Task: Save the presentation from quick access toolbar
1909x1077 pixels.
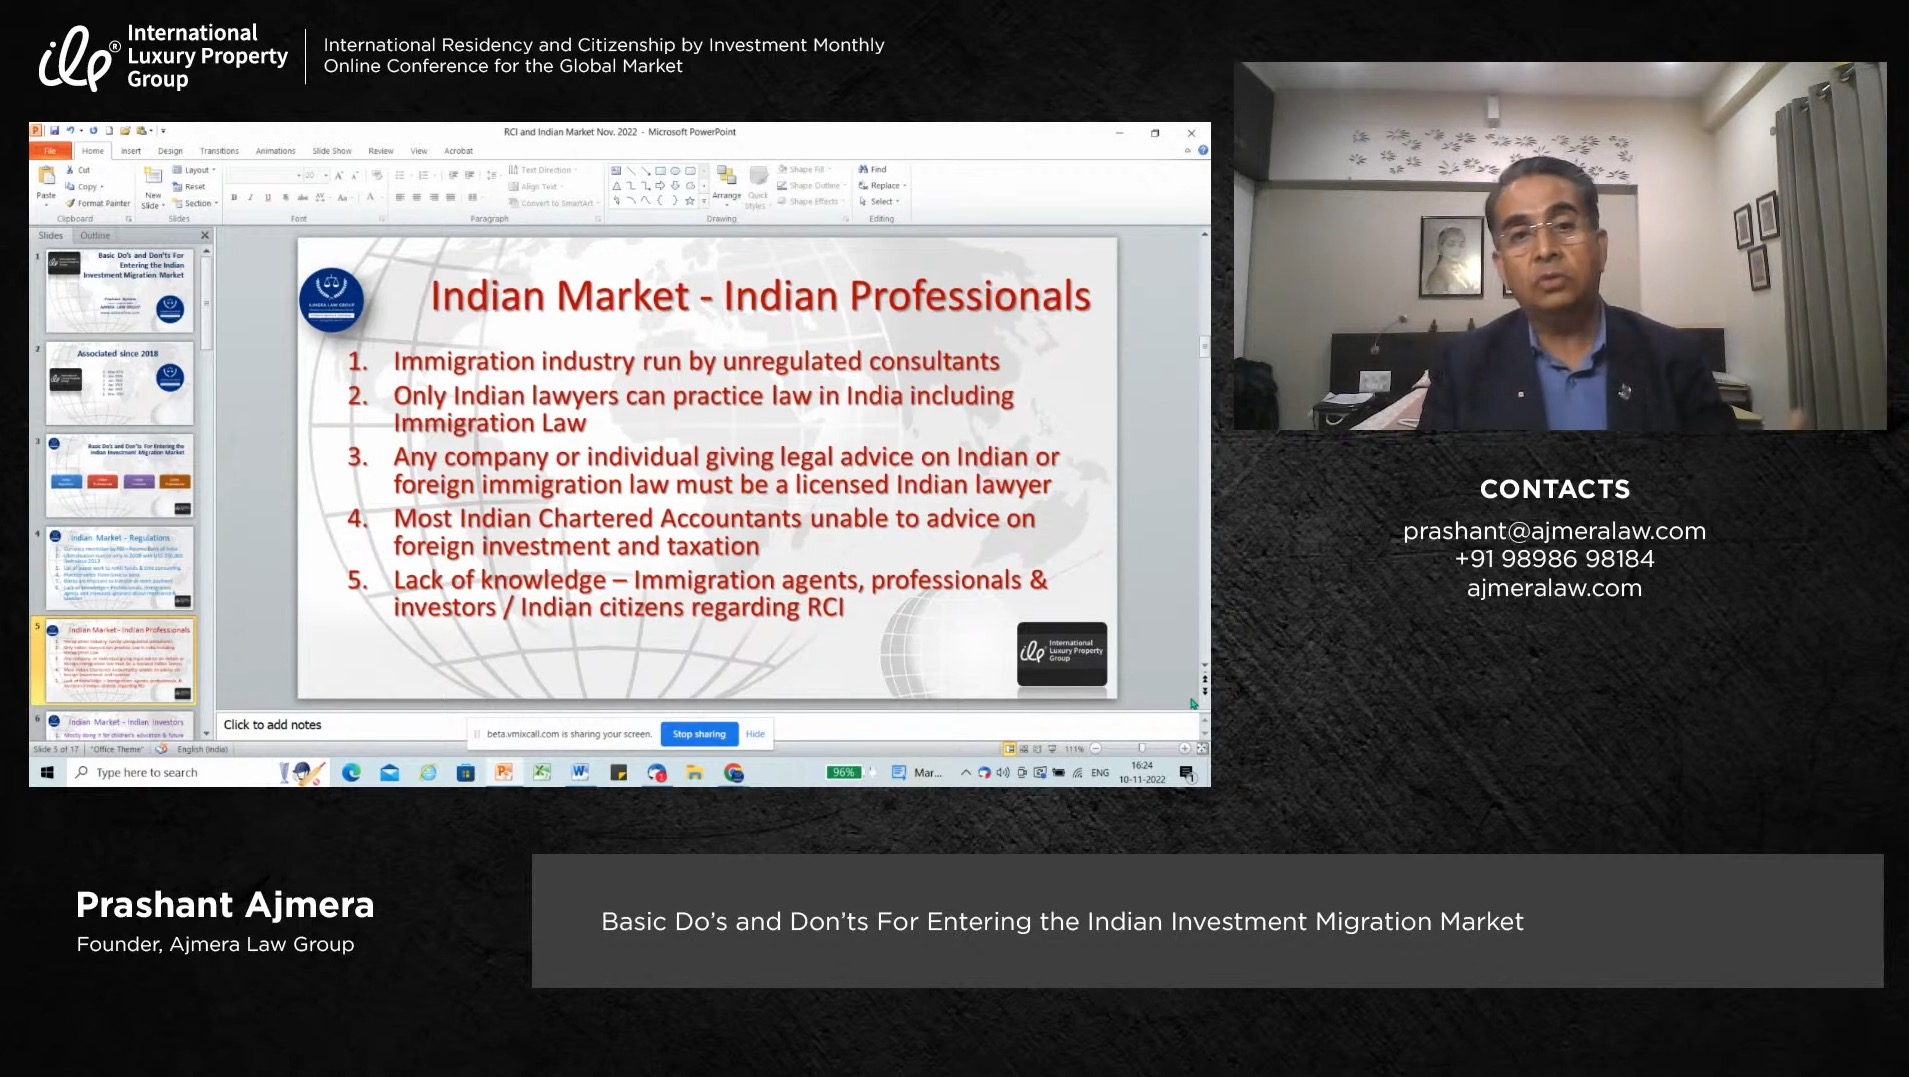Action: [x=54, y=131]
